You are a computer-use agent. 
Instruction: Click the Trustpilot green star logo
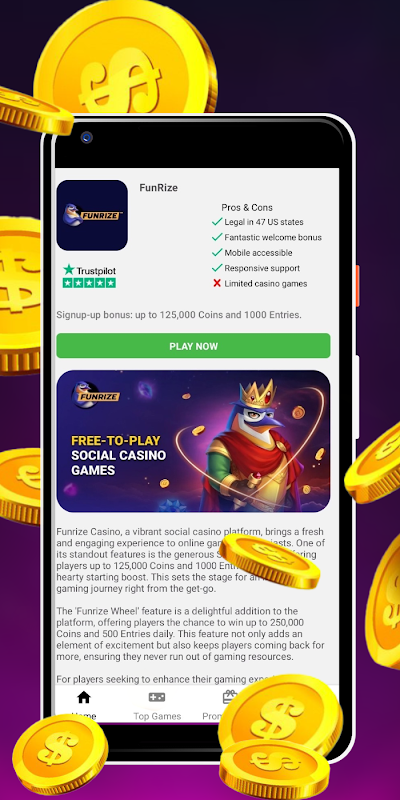69,270
